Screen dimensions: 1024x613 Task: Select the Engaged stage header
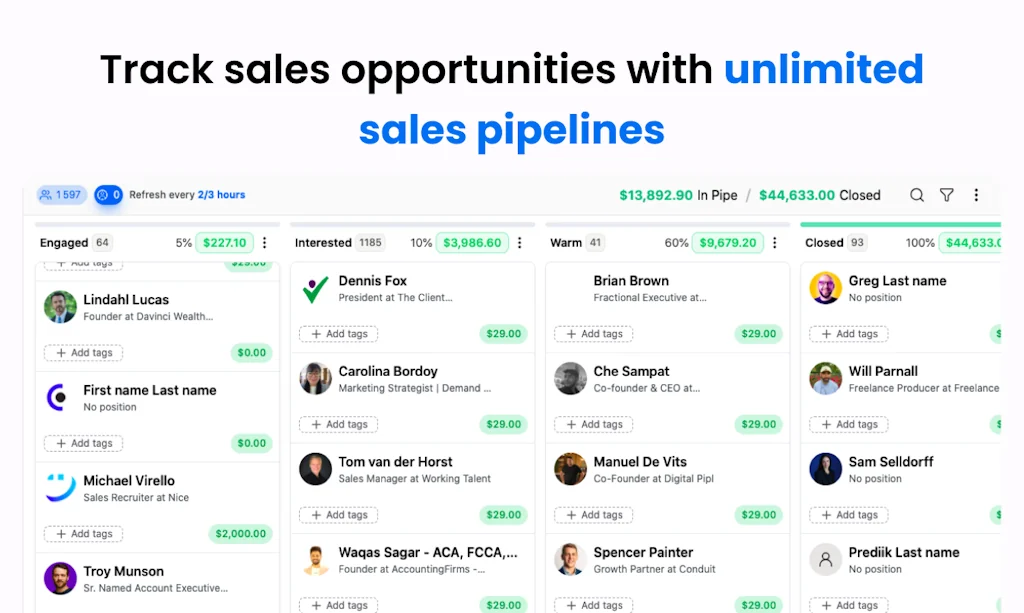(x=64, y=243)
